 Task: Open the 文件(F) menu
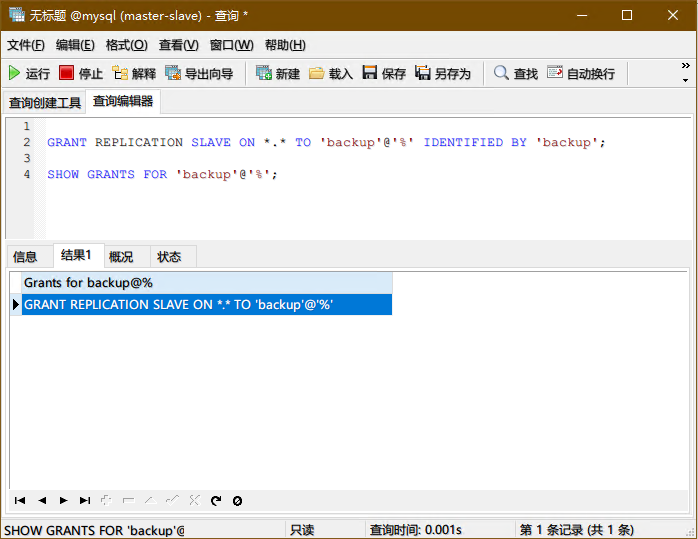(x=26, y=45)
